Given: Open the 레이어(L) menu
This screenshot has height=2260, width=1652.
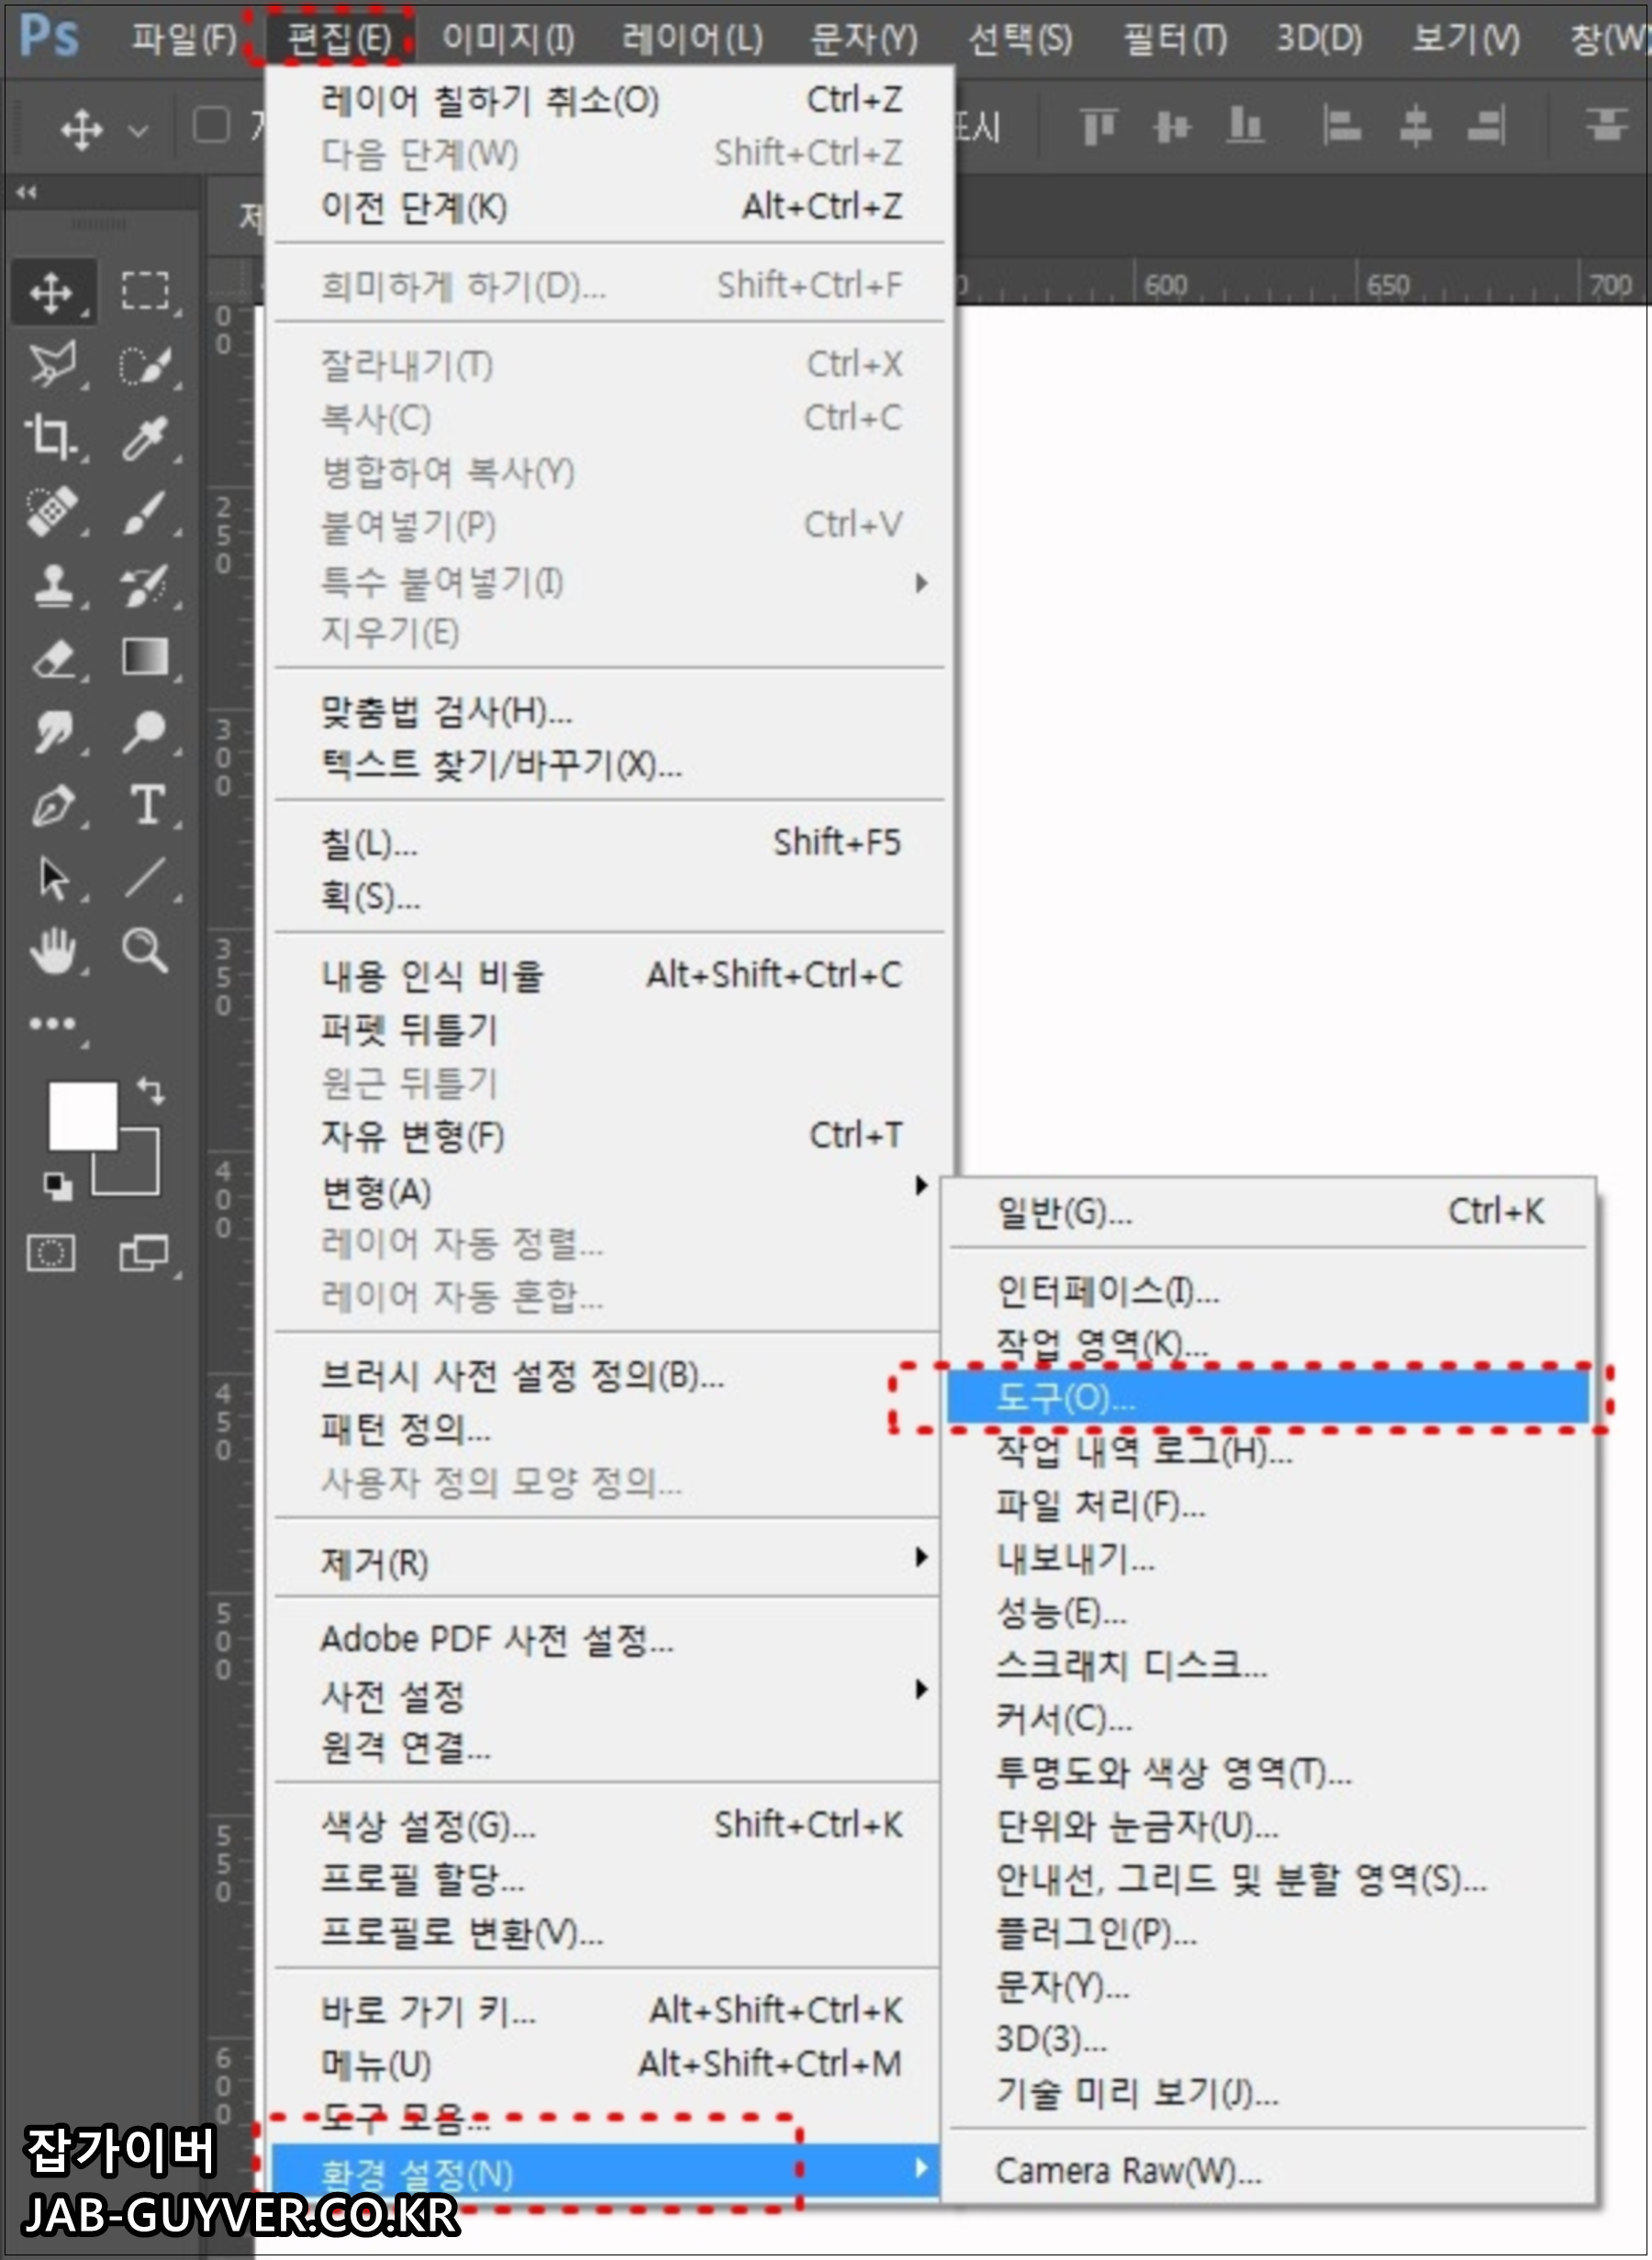Looking at the screenshot, I should tap(692, 39).
